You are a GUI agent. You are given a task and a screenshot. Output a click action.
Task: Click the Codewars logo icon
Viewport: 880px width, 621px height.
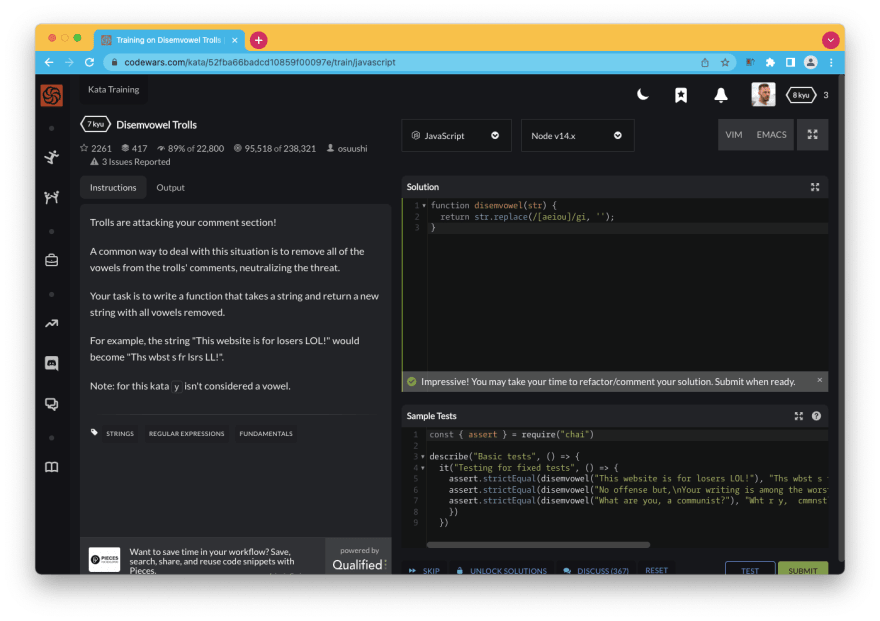[52, 95]
